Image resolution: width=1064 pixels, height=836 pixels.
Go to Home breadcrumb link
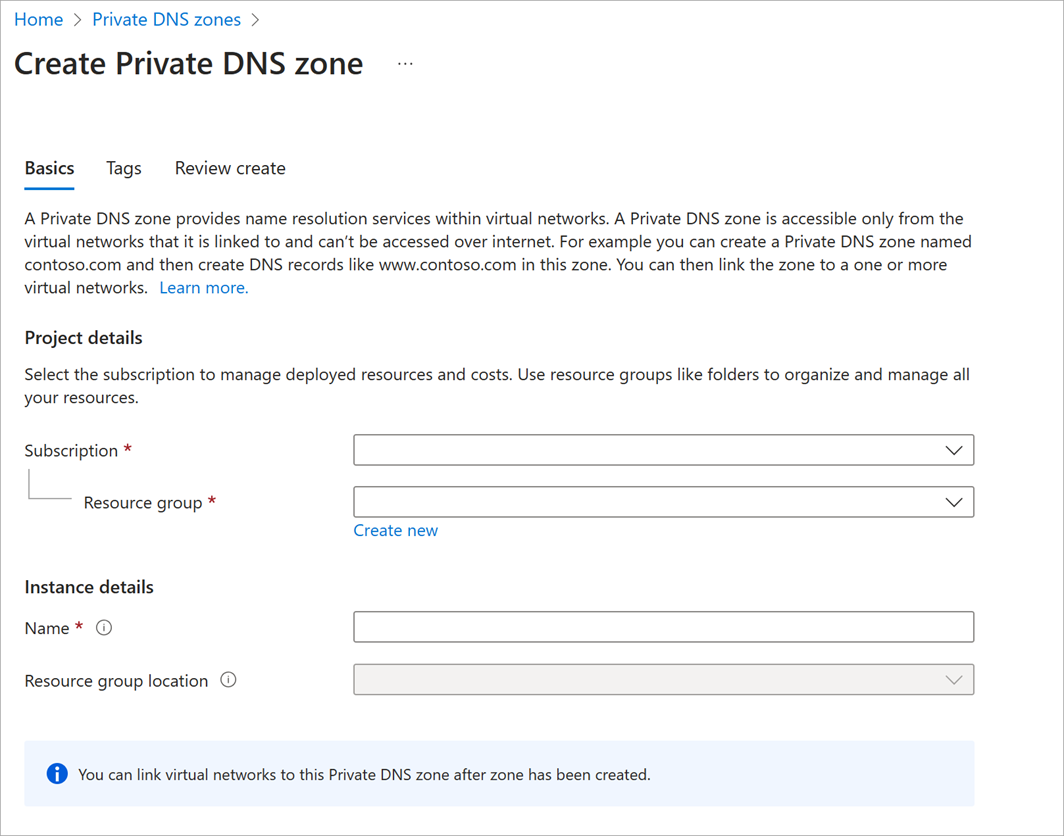pos(39,20)
